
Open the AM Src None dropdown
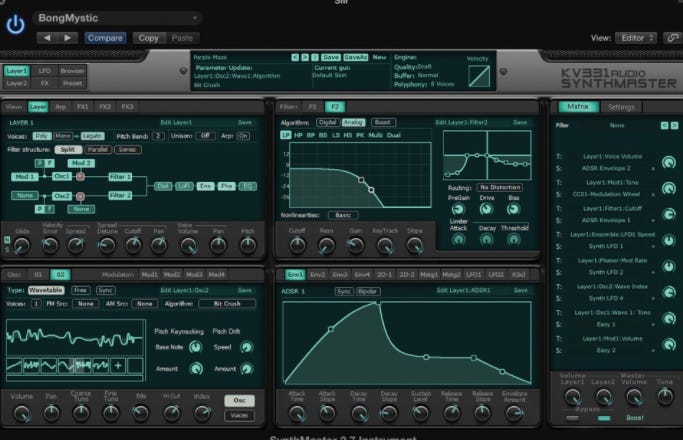point(145,304)
